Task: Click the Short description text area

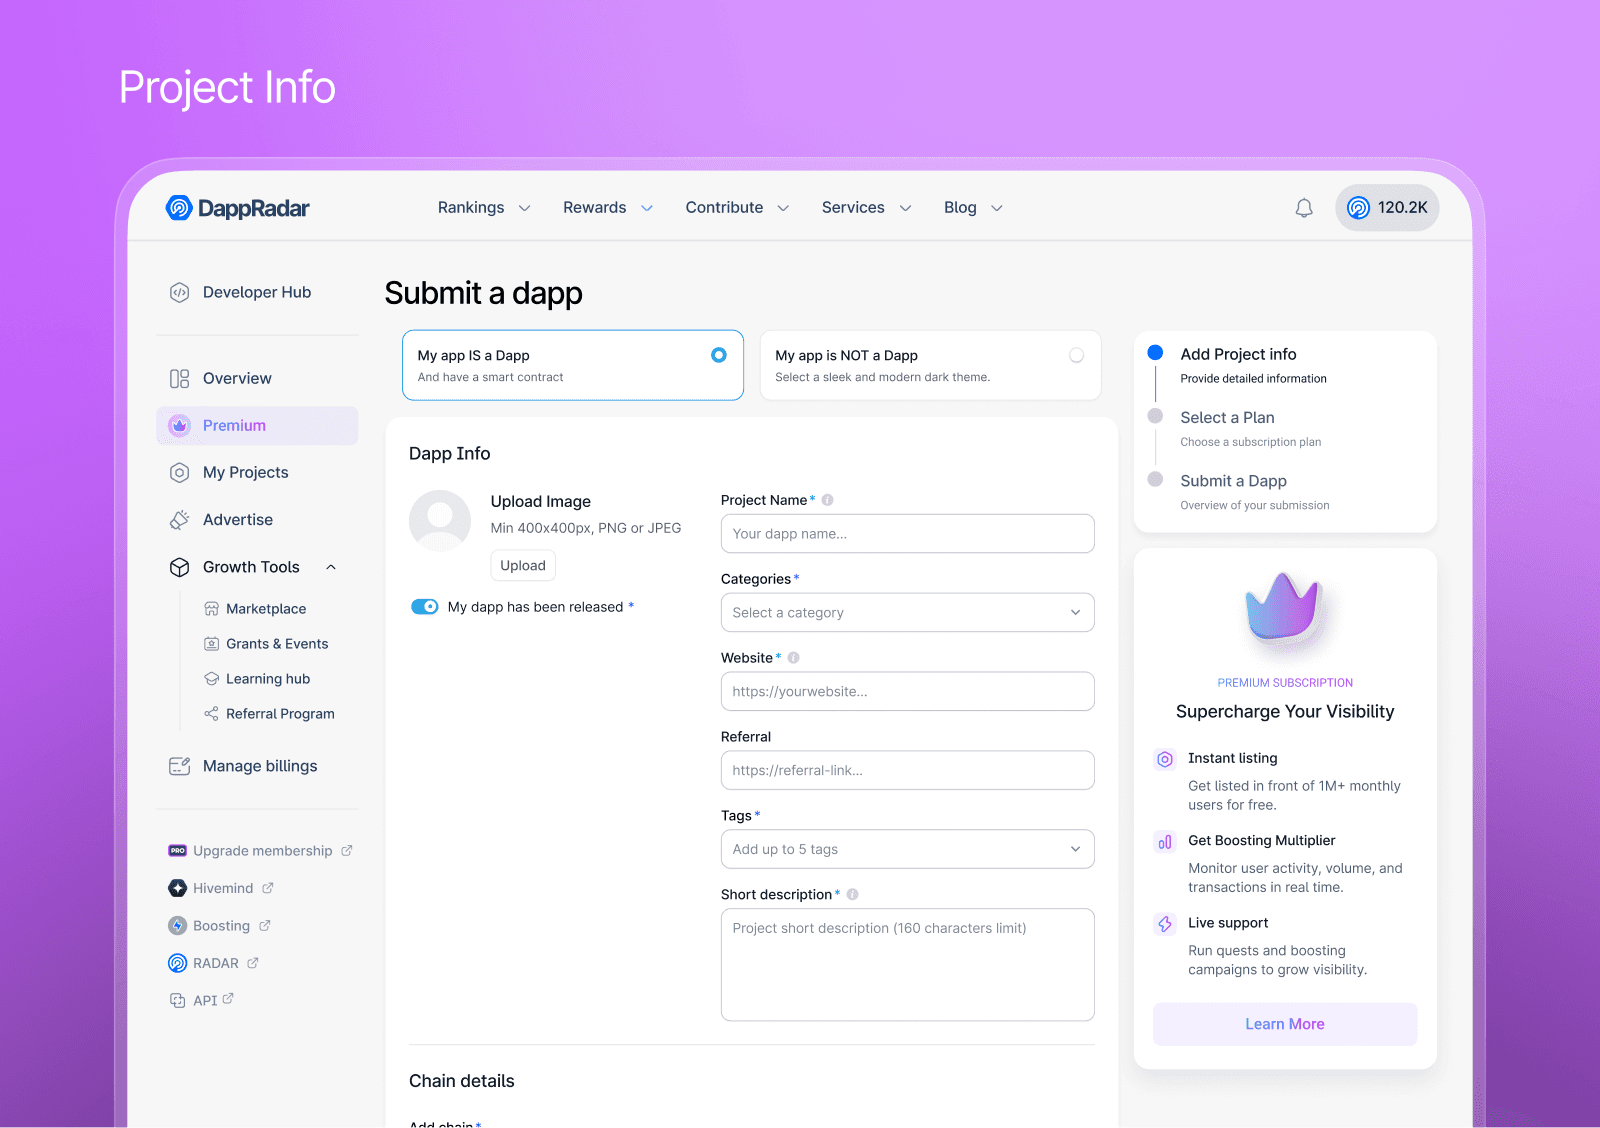Action: 907,965
